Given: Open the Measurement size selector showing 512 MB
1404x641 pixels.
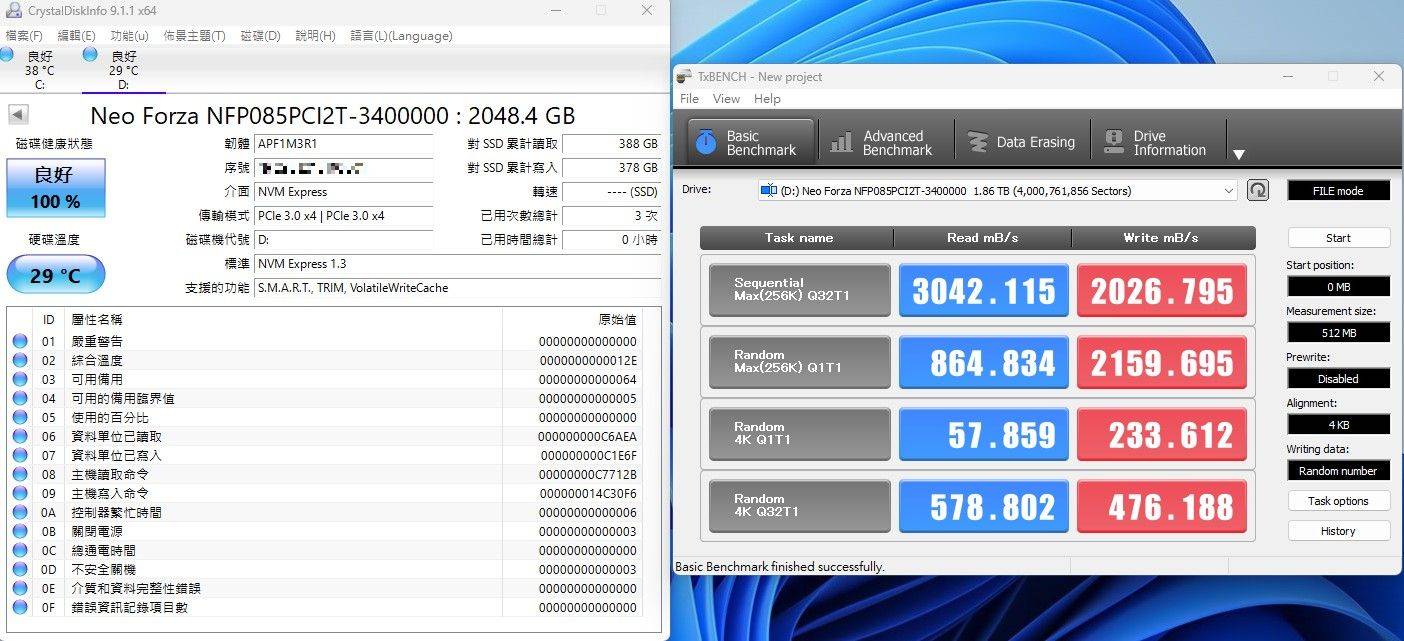Looking at the screenshot, I should point(1338,331).
